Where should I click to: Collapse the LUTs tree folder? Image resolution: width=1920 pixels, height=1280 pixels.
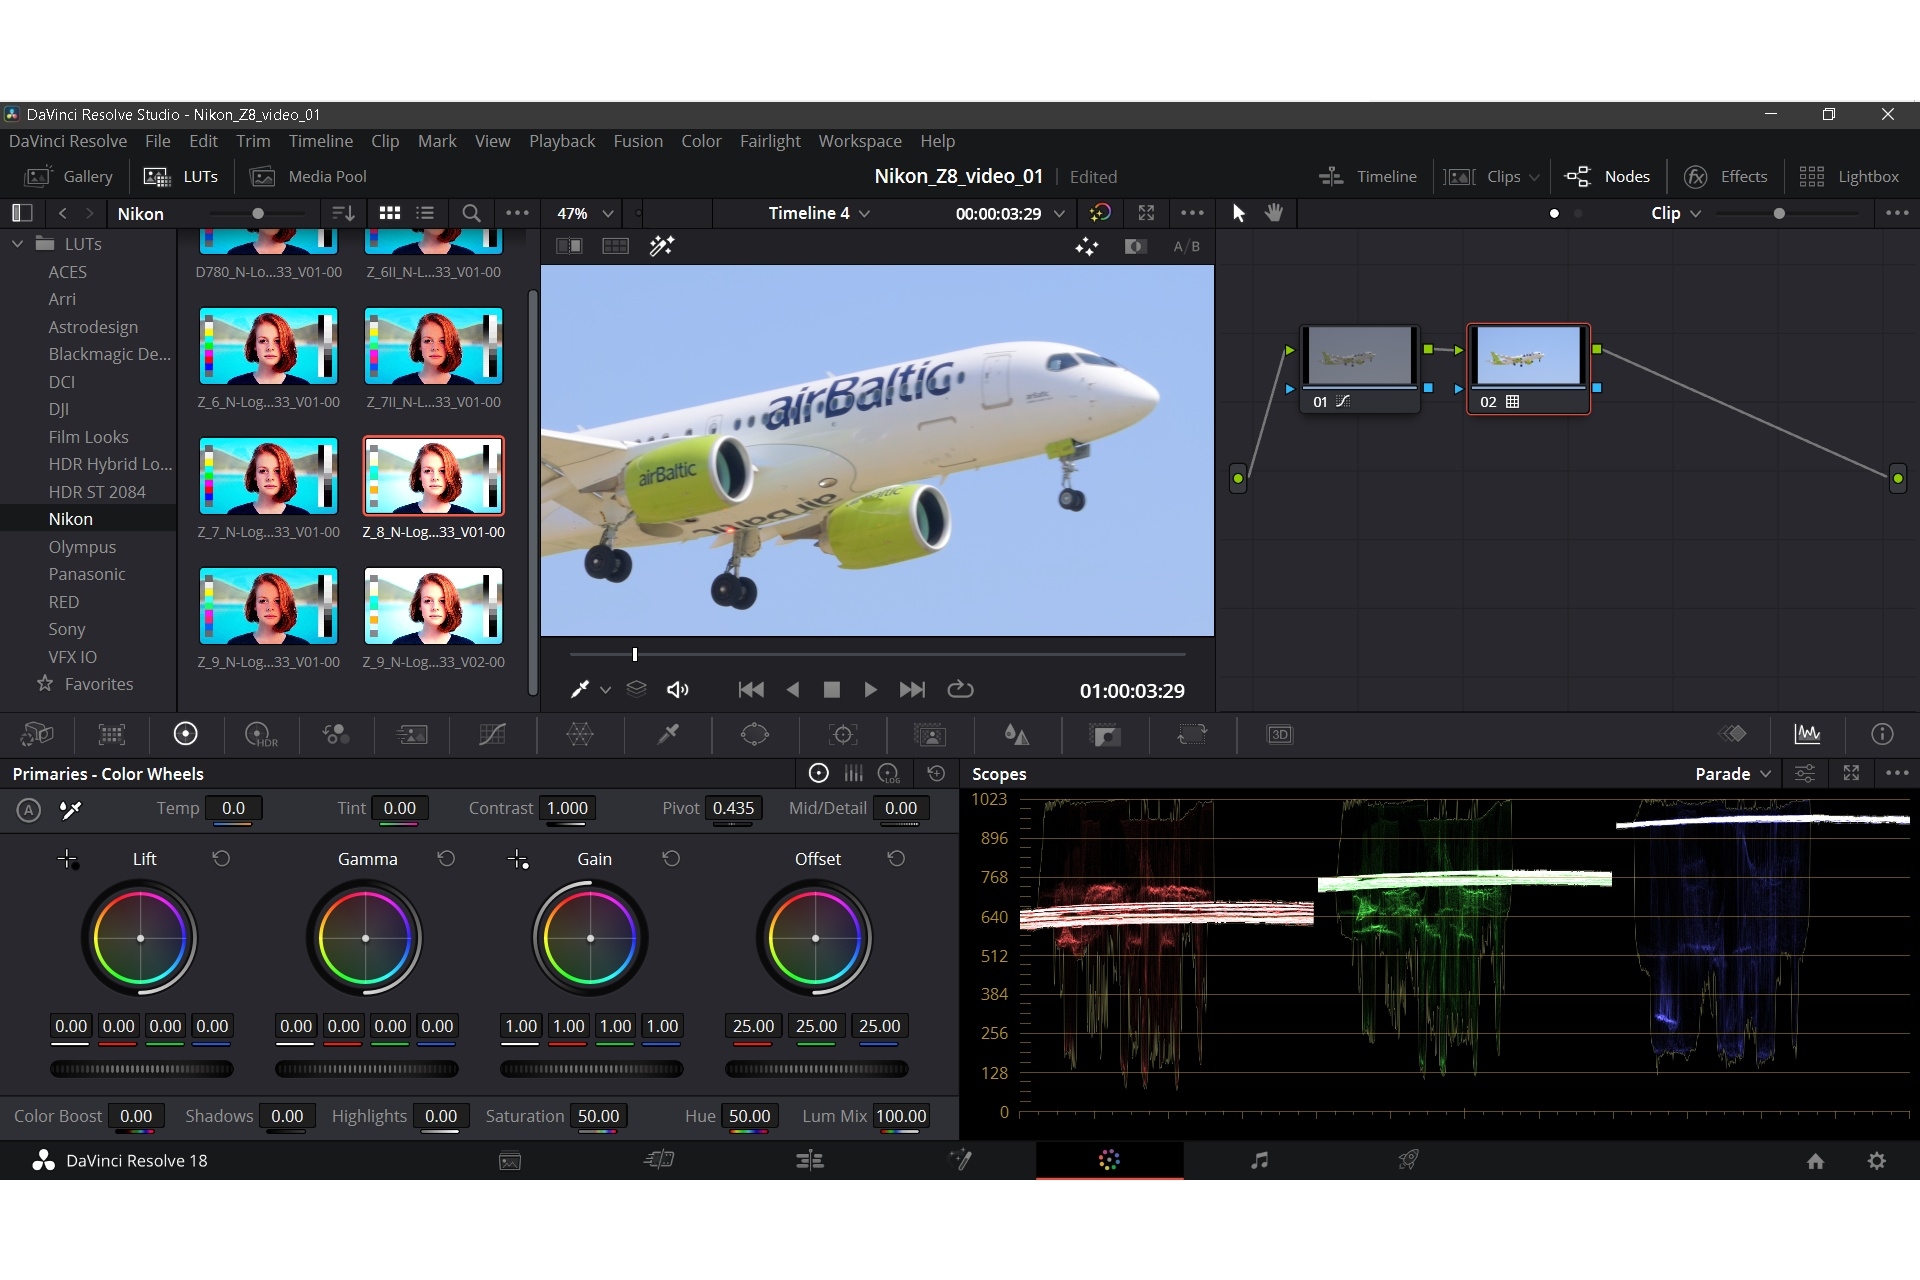pos(17,244)
